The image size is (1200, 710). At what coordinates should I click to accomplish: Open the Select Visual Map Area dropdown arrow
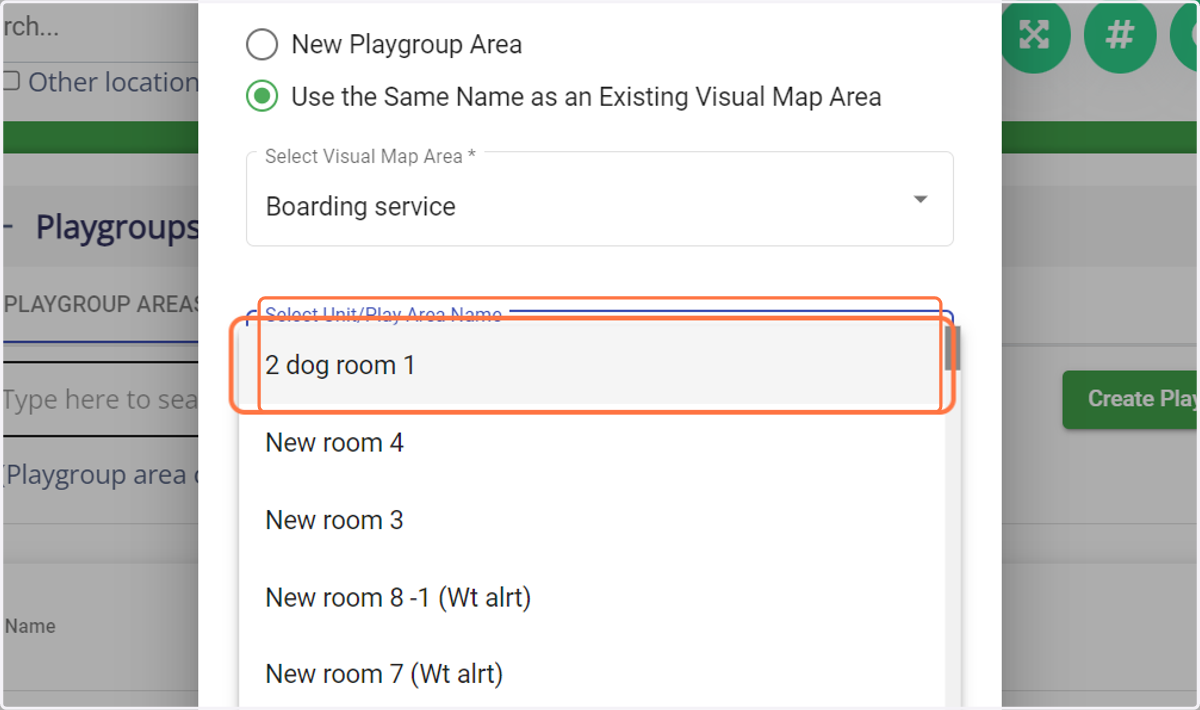pyautogui.click(x=920, y=200)
